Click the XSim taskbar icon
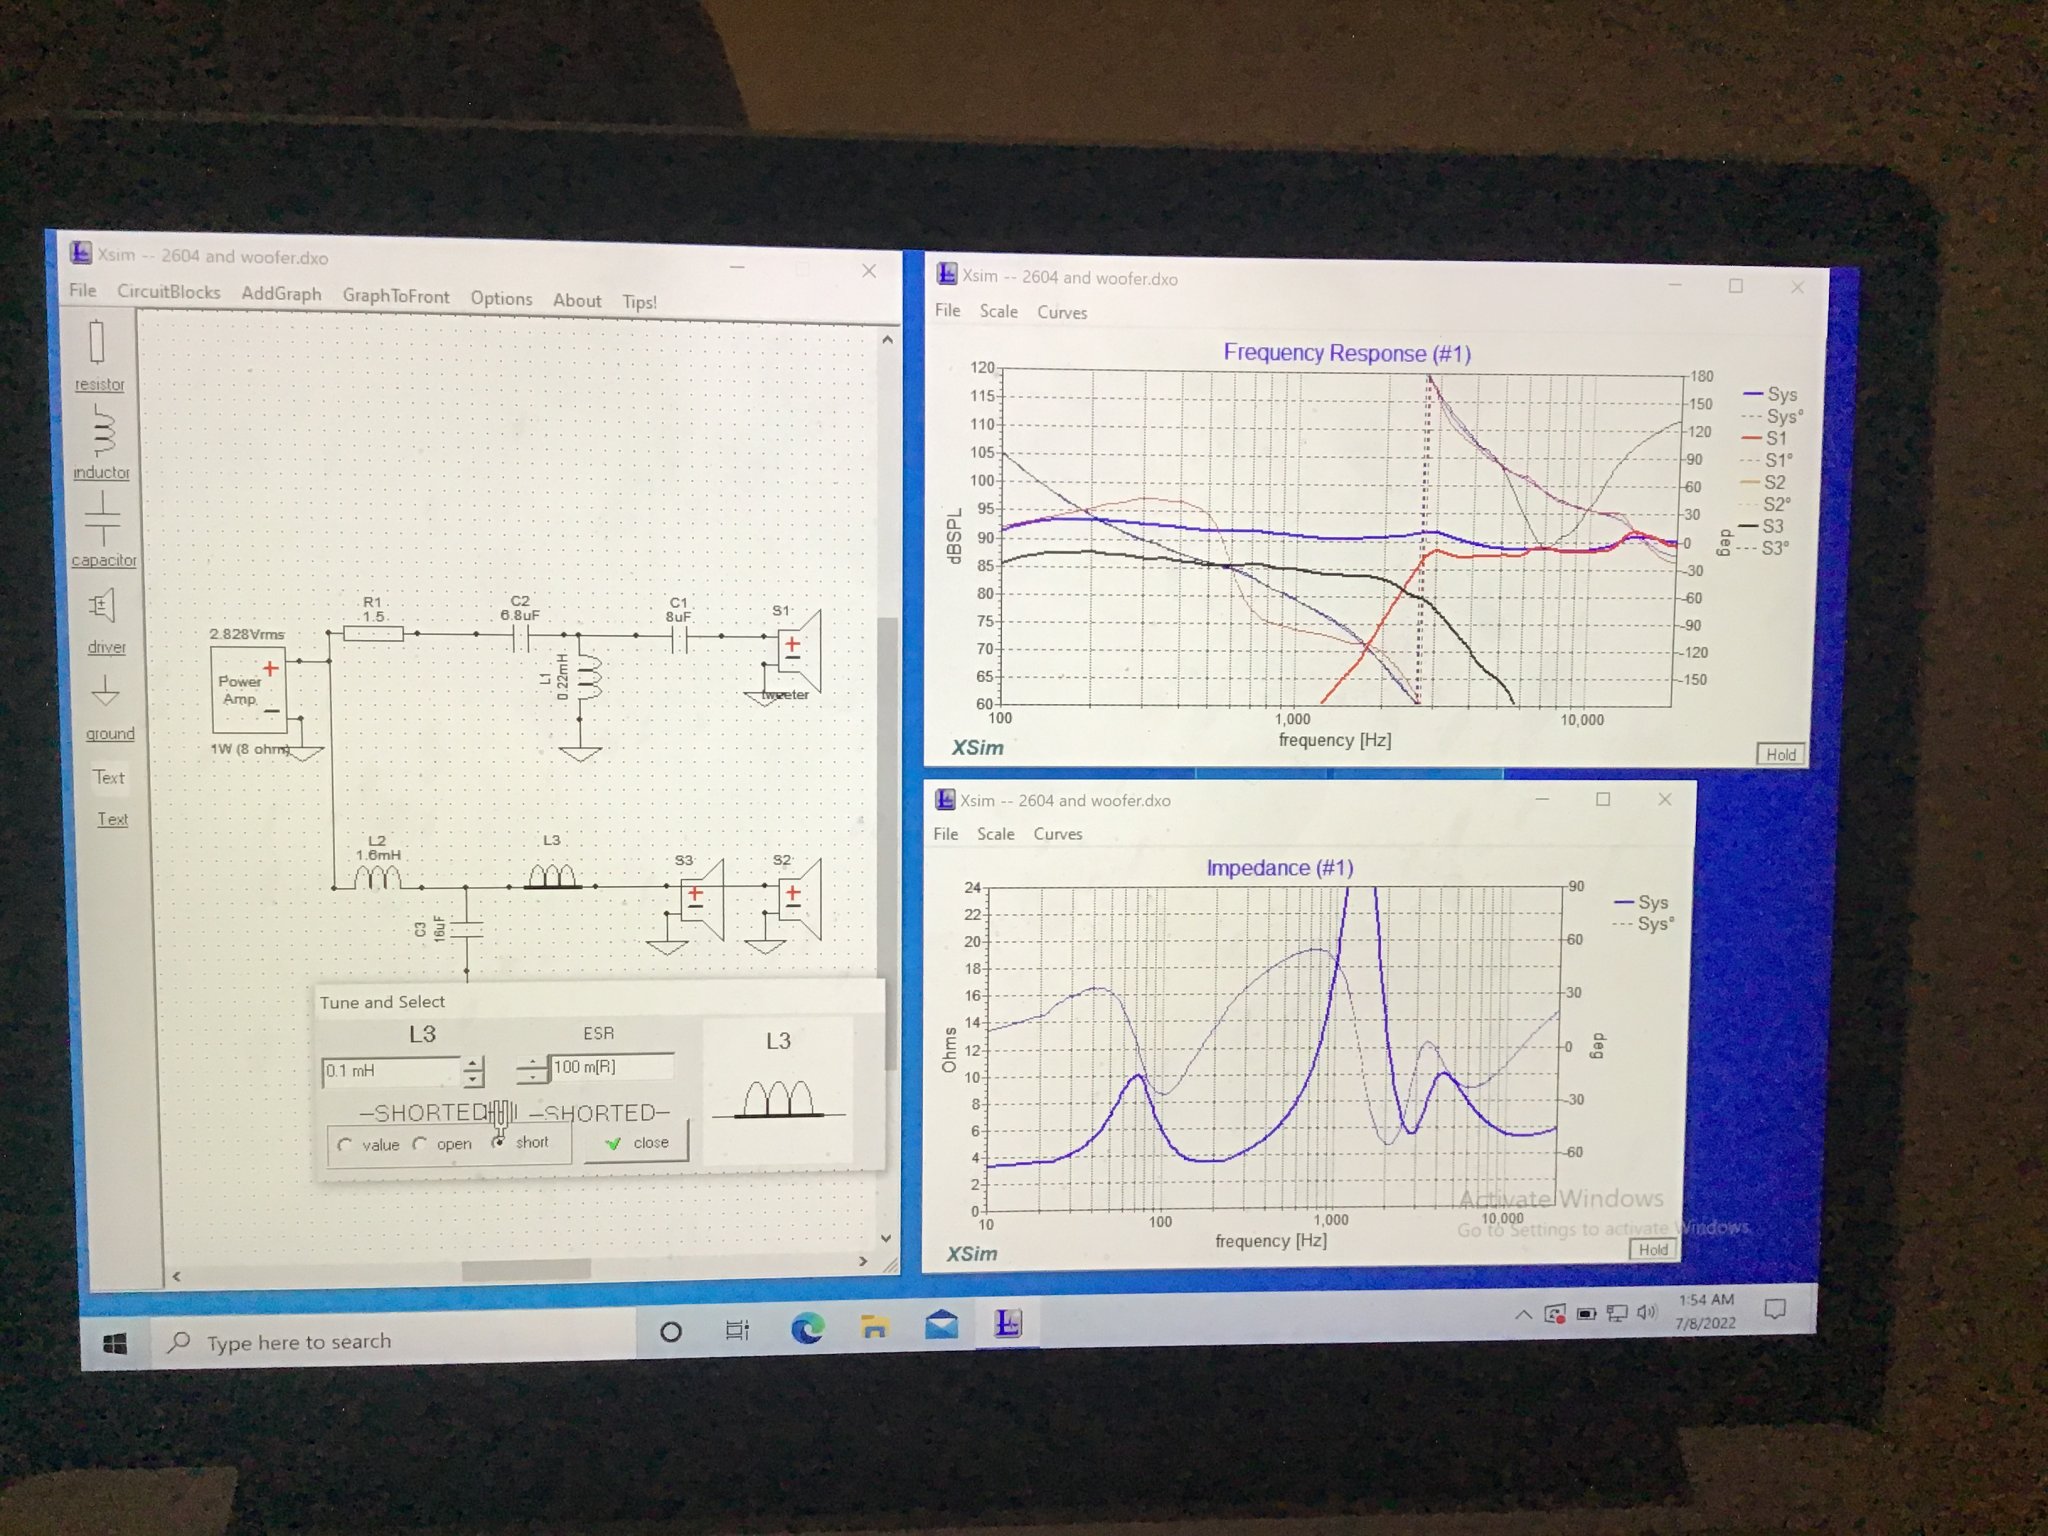This screenshot has width=2048, height=1536. tap(1008, 1324)
